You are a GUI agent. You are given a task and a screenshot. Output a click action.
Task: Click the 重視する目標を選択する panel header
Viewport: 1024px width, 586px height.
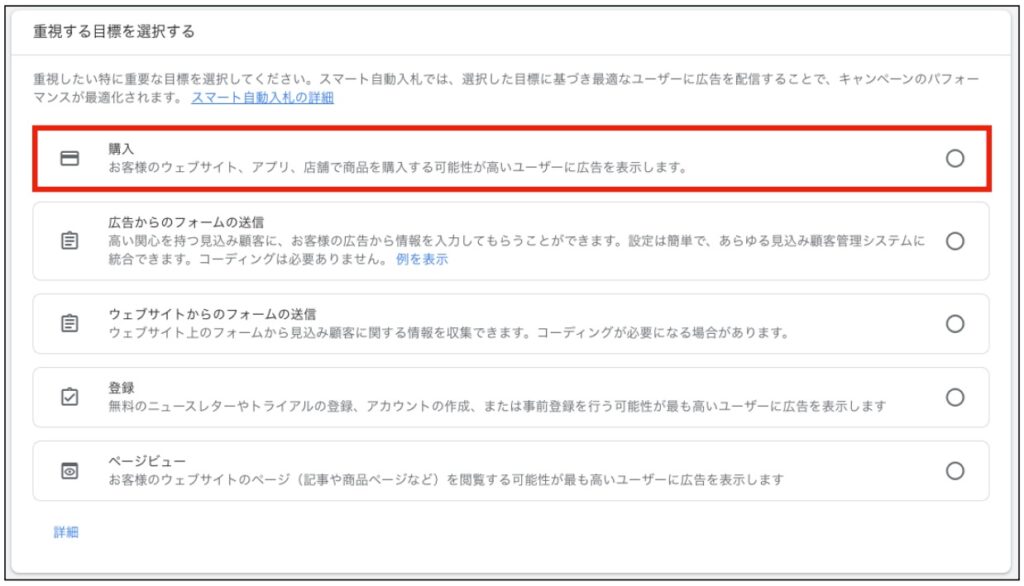114,31
